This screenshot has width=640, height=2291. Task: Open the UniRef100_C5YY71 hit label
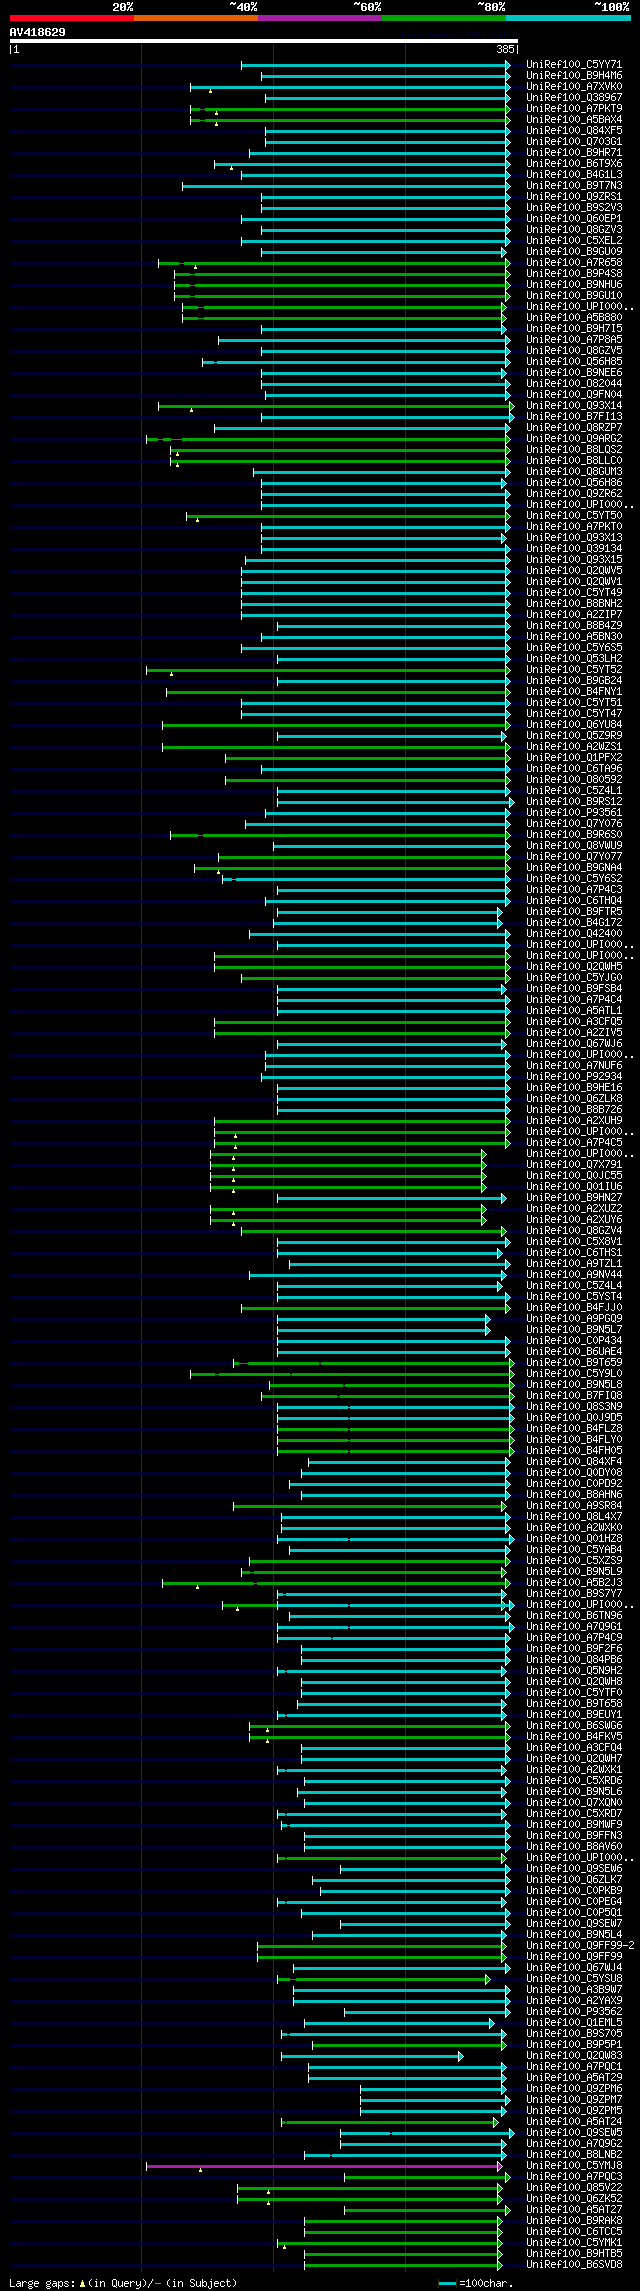tap(574, 64)
